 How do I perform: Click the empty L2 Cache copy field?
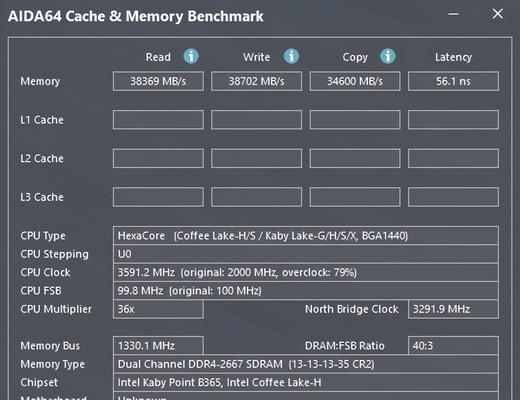355,158
